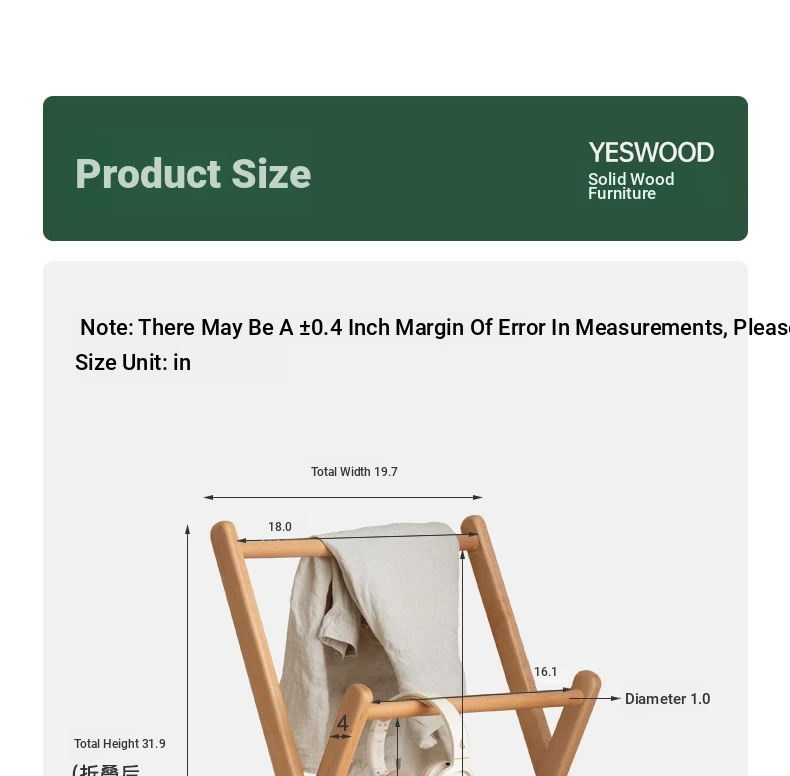The width and height of the screenshot is (790, 776).
Task: Click the Product Size heading
Action: click(193, 174)
